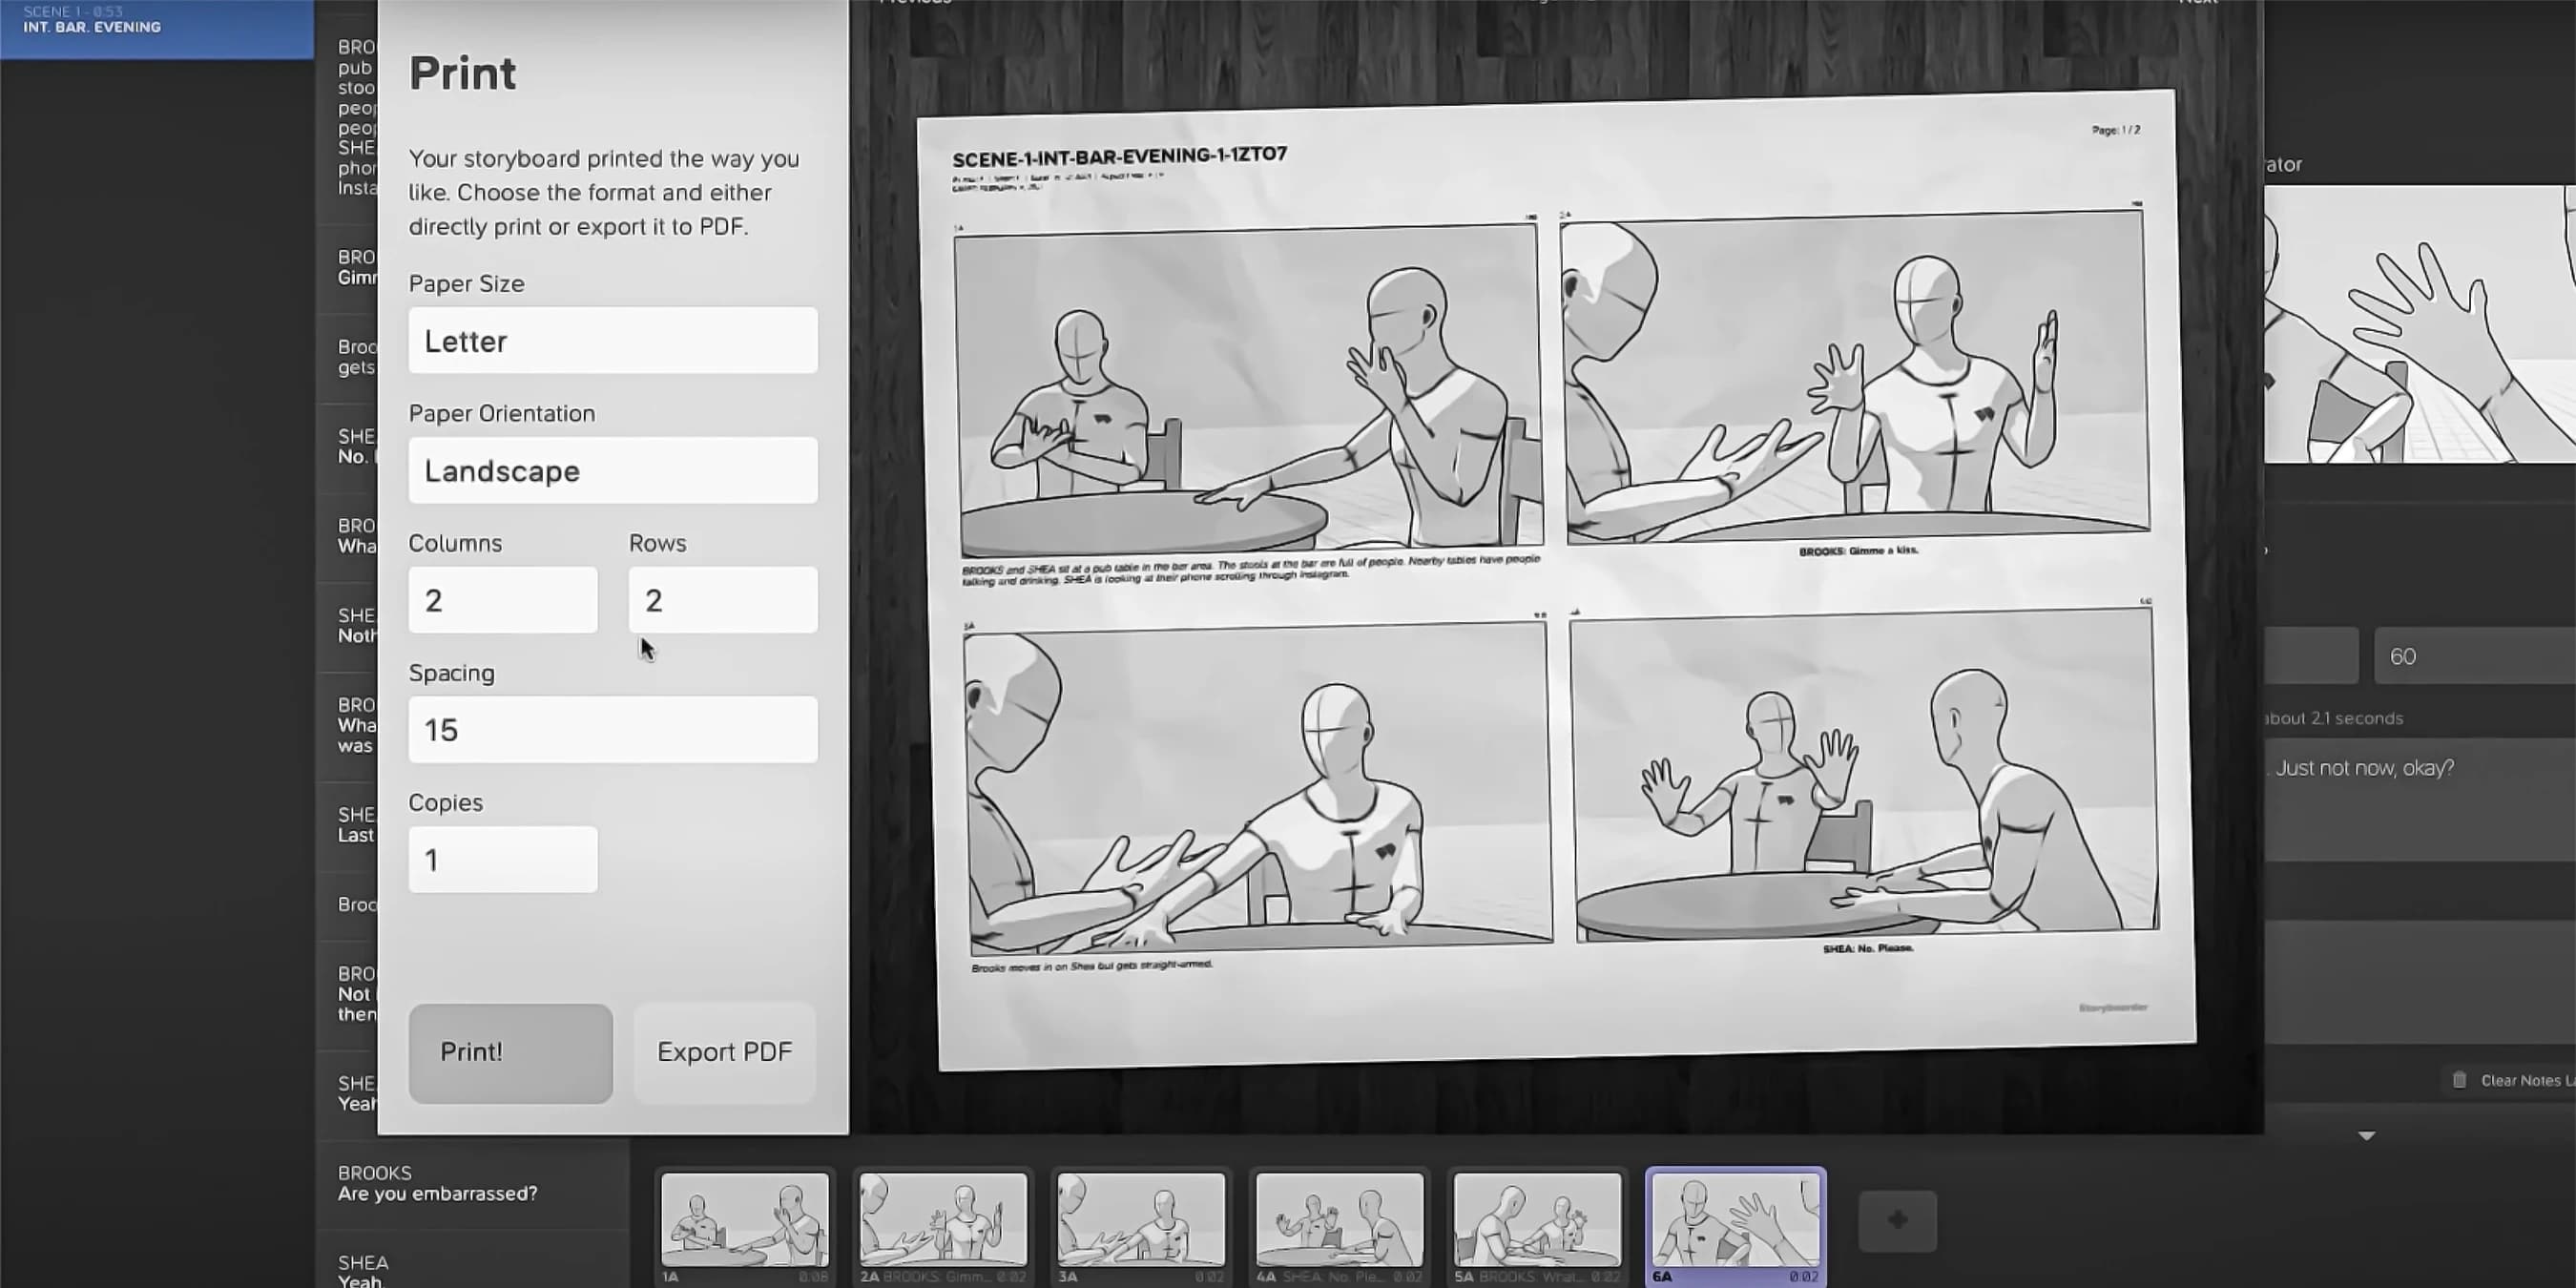Click the Copies input field
Image resolution: width=2576 pixels, height=1288 pixels.
click(502, 860)
